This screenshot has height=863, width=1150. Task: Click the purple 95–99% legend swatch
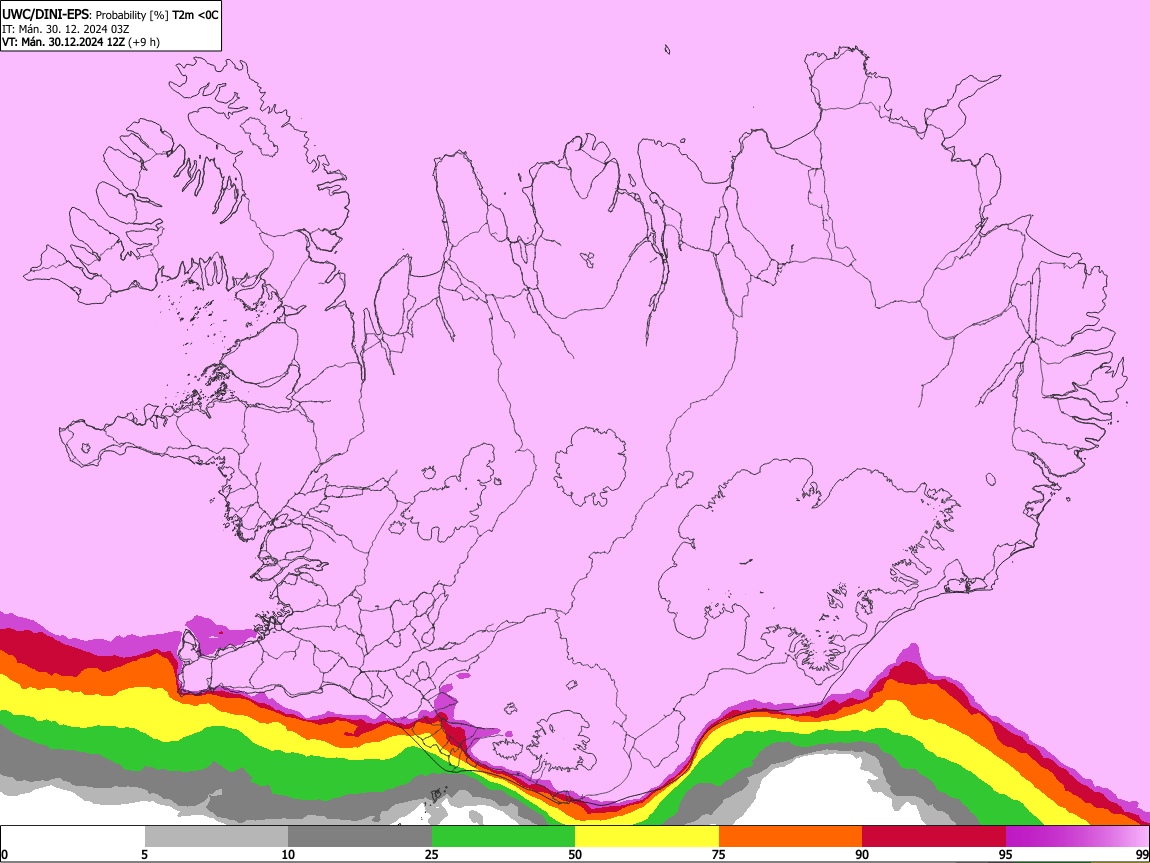click(x=1077, y=837)
